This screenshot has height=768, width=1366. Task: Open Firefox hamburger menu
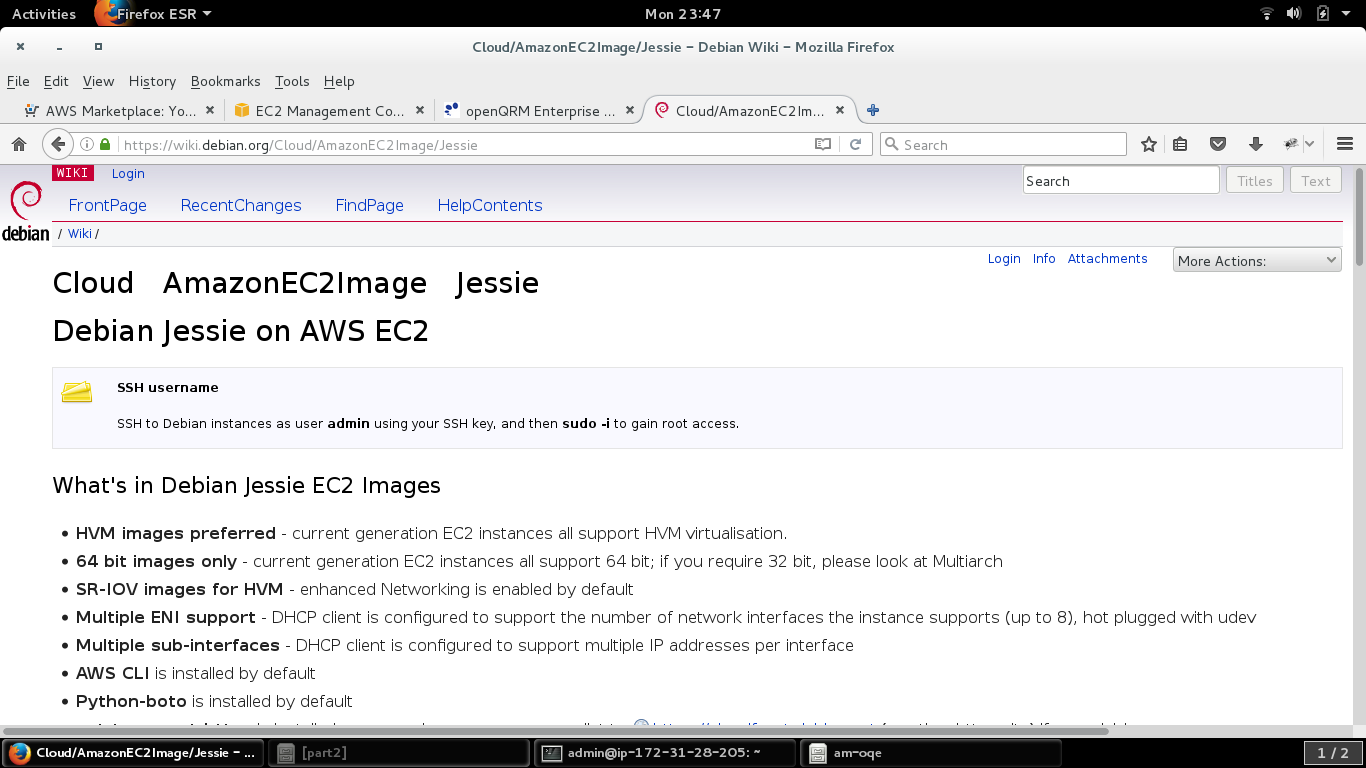tap(1345, 144)
